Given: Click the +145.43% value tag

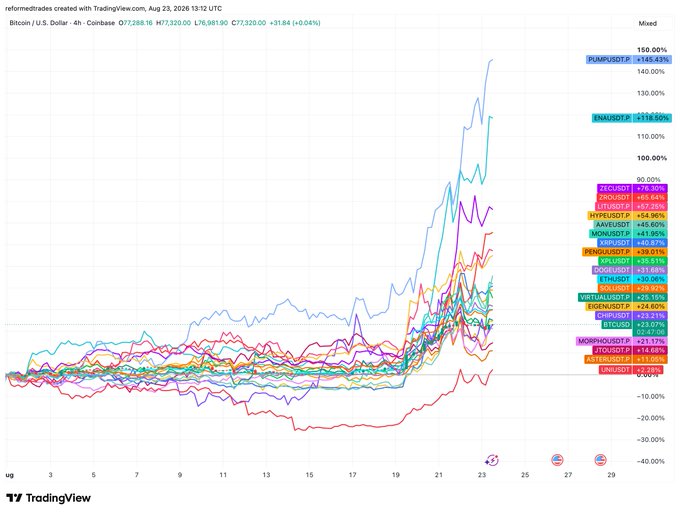Looking at the screenshot, I should [x=652, y=59].
